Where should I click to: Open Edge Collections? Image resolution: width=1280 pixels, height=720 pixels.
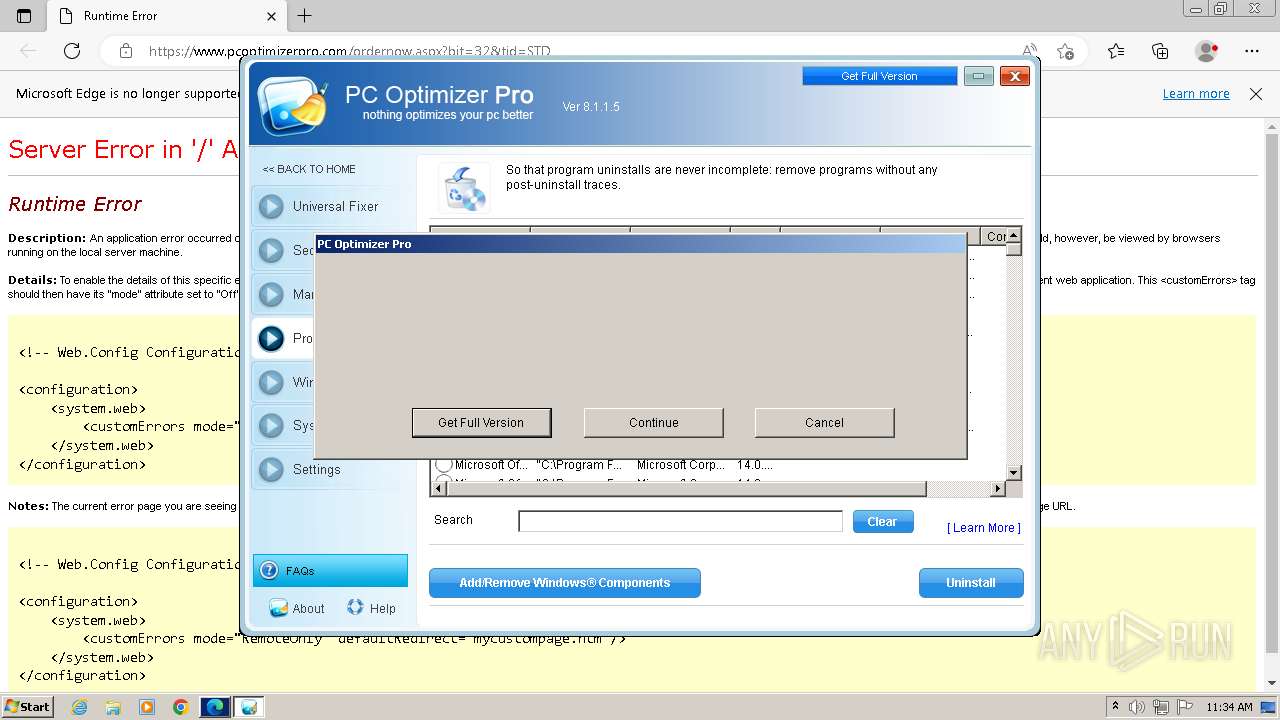click(x=1160, y=51)
